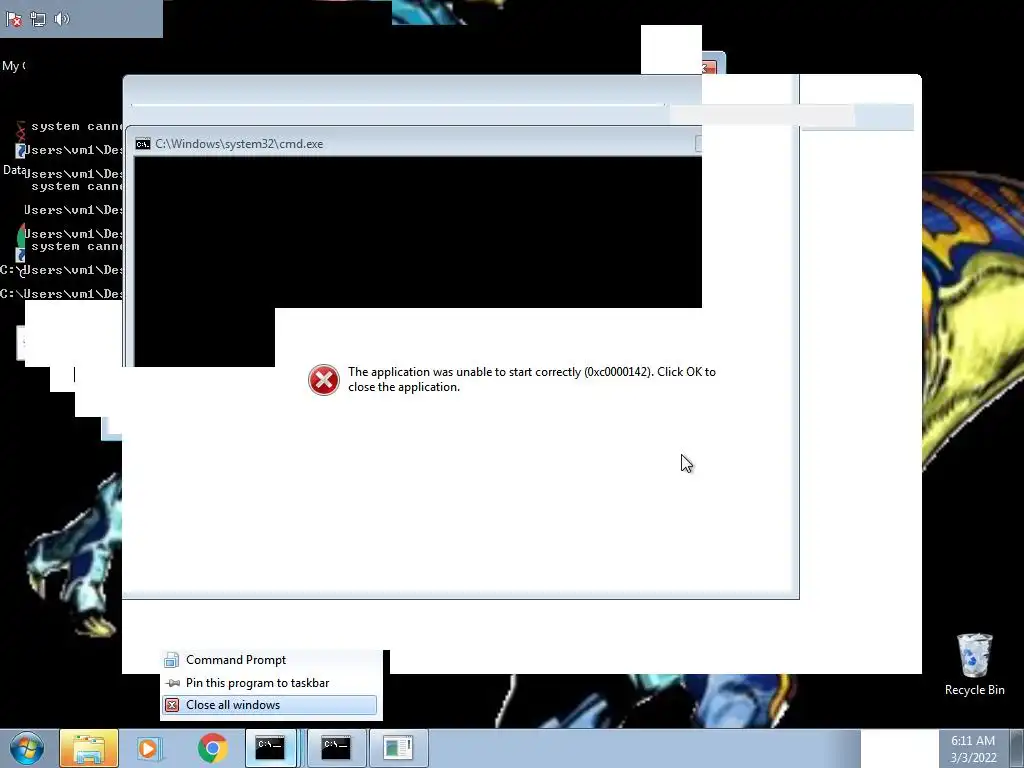Click the clock showing 6:11 AM
The height and width of the screenshot is (768, 1024).
(972, 741)
